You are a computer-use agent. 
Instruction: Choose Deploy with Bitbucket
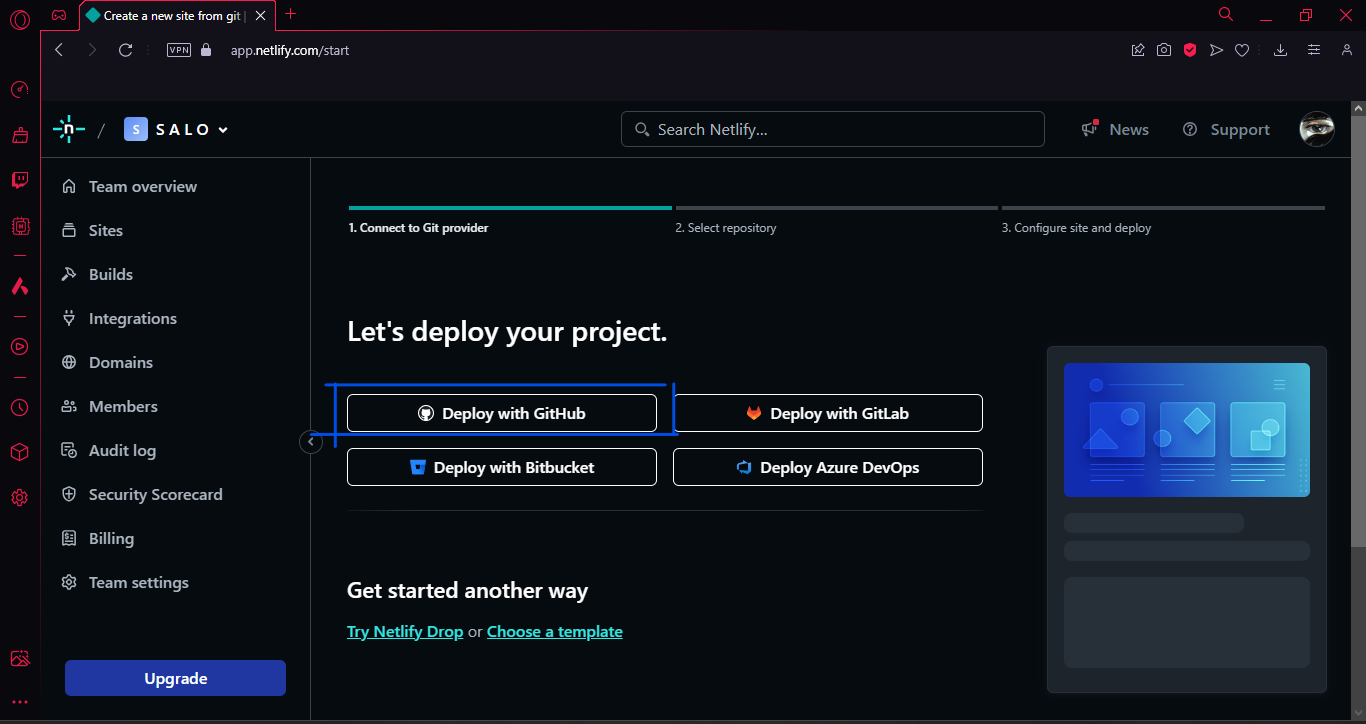[502, 467]
